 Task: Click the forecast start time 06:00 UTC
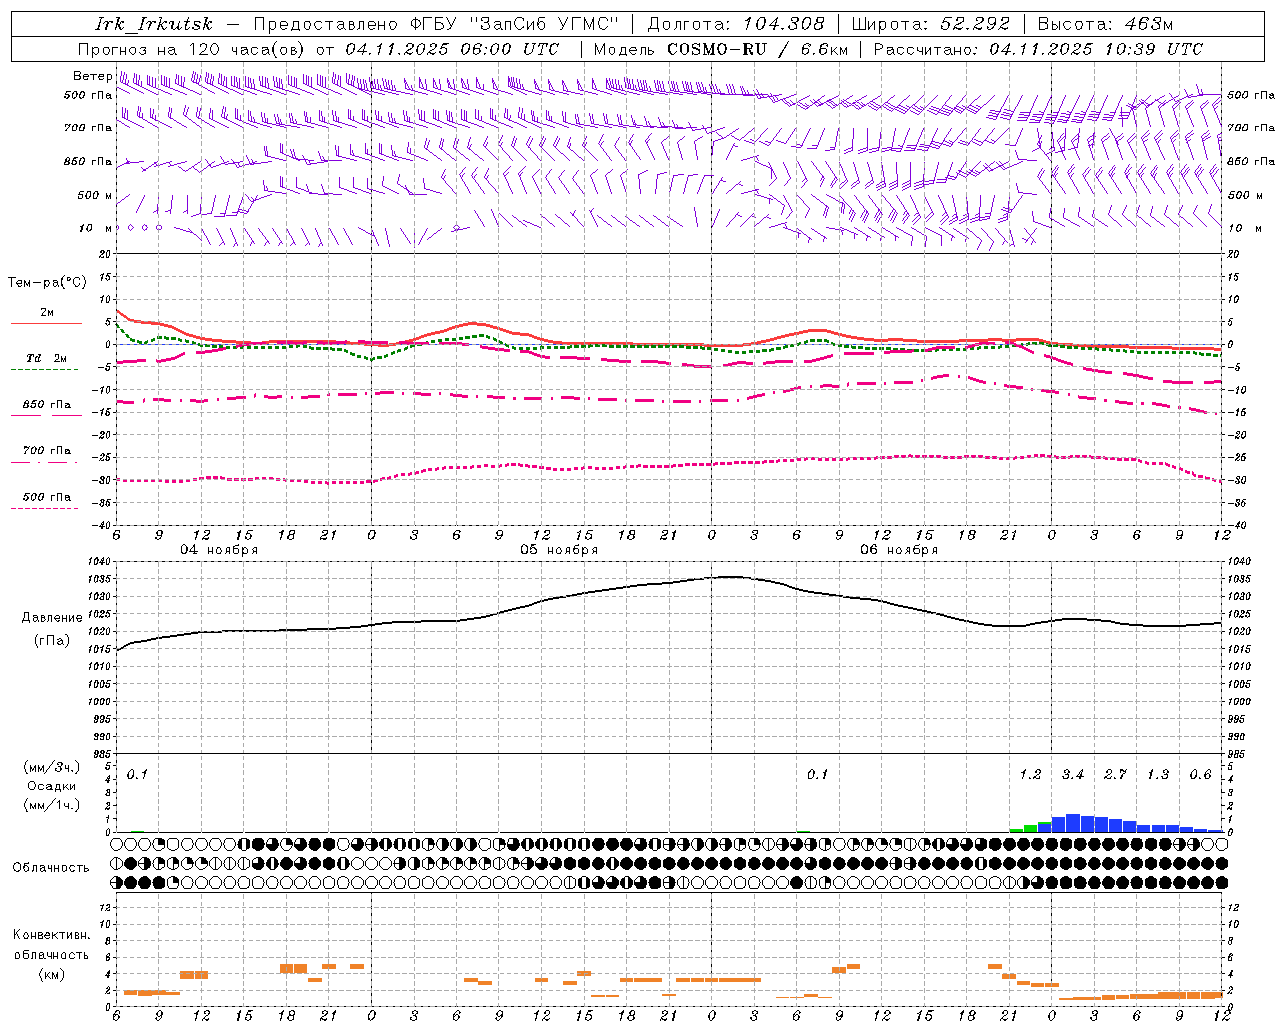coord(509,49)
